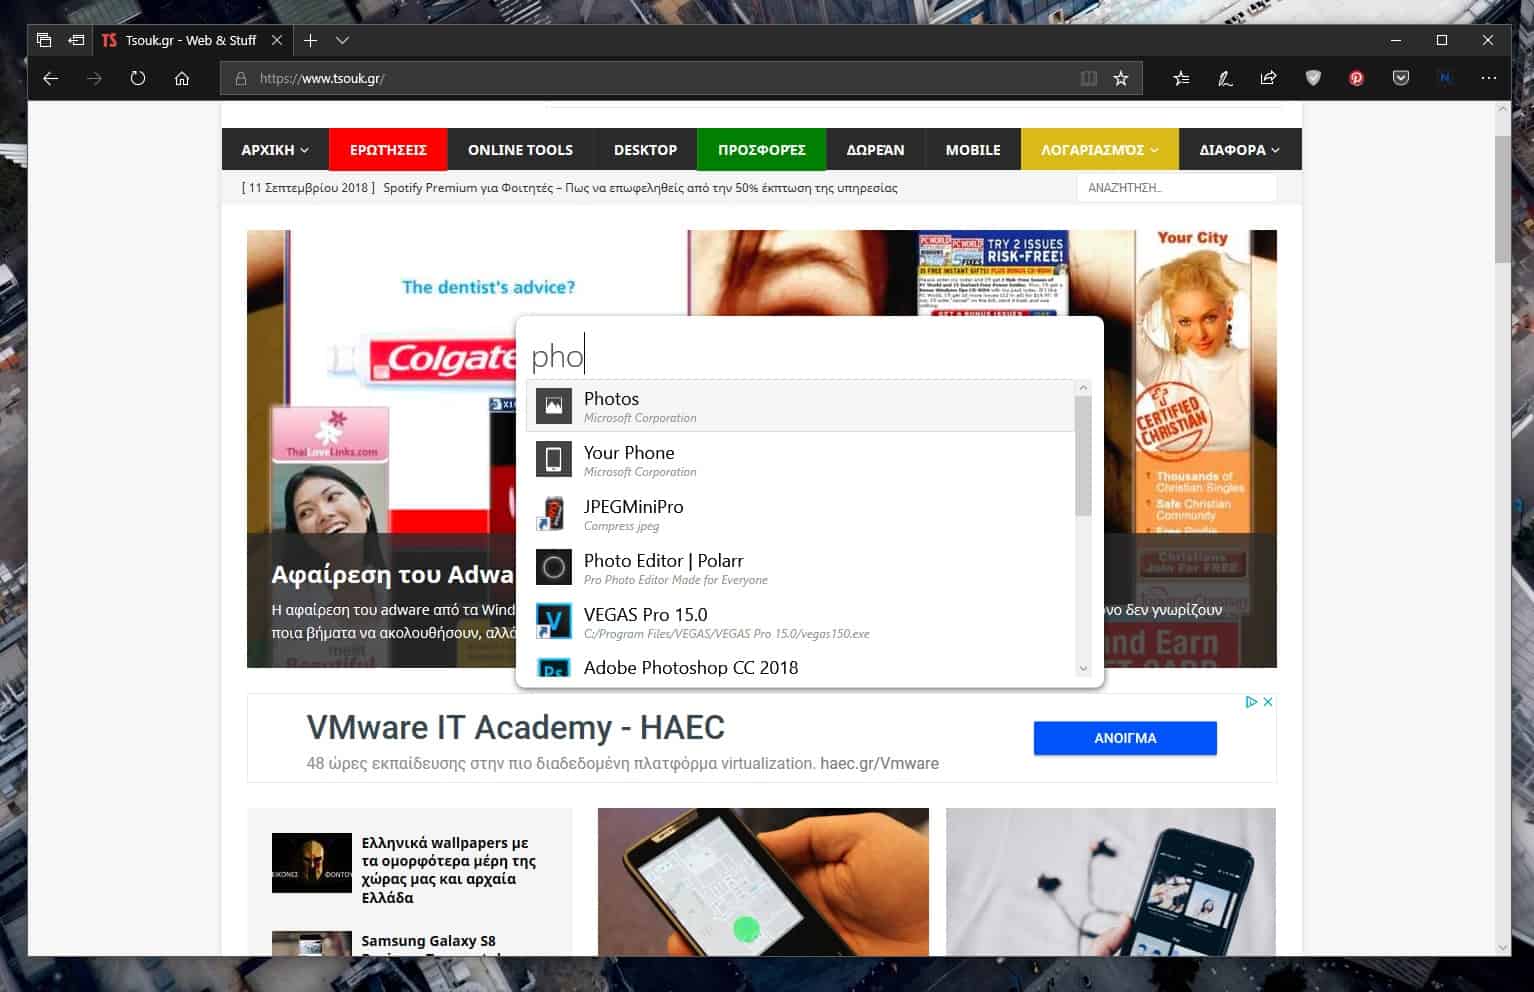
Task: Click the Edge refresh page icon
Action: 138,78
